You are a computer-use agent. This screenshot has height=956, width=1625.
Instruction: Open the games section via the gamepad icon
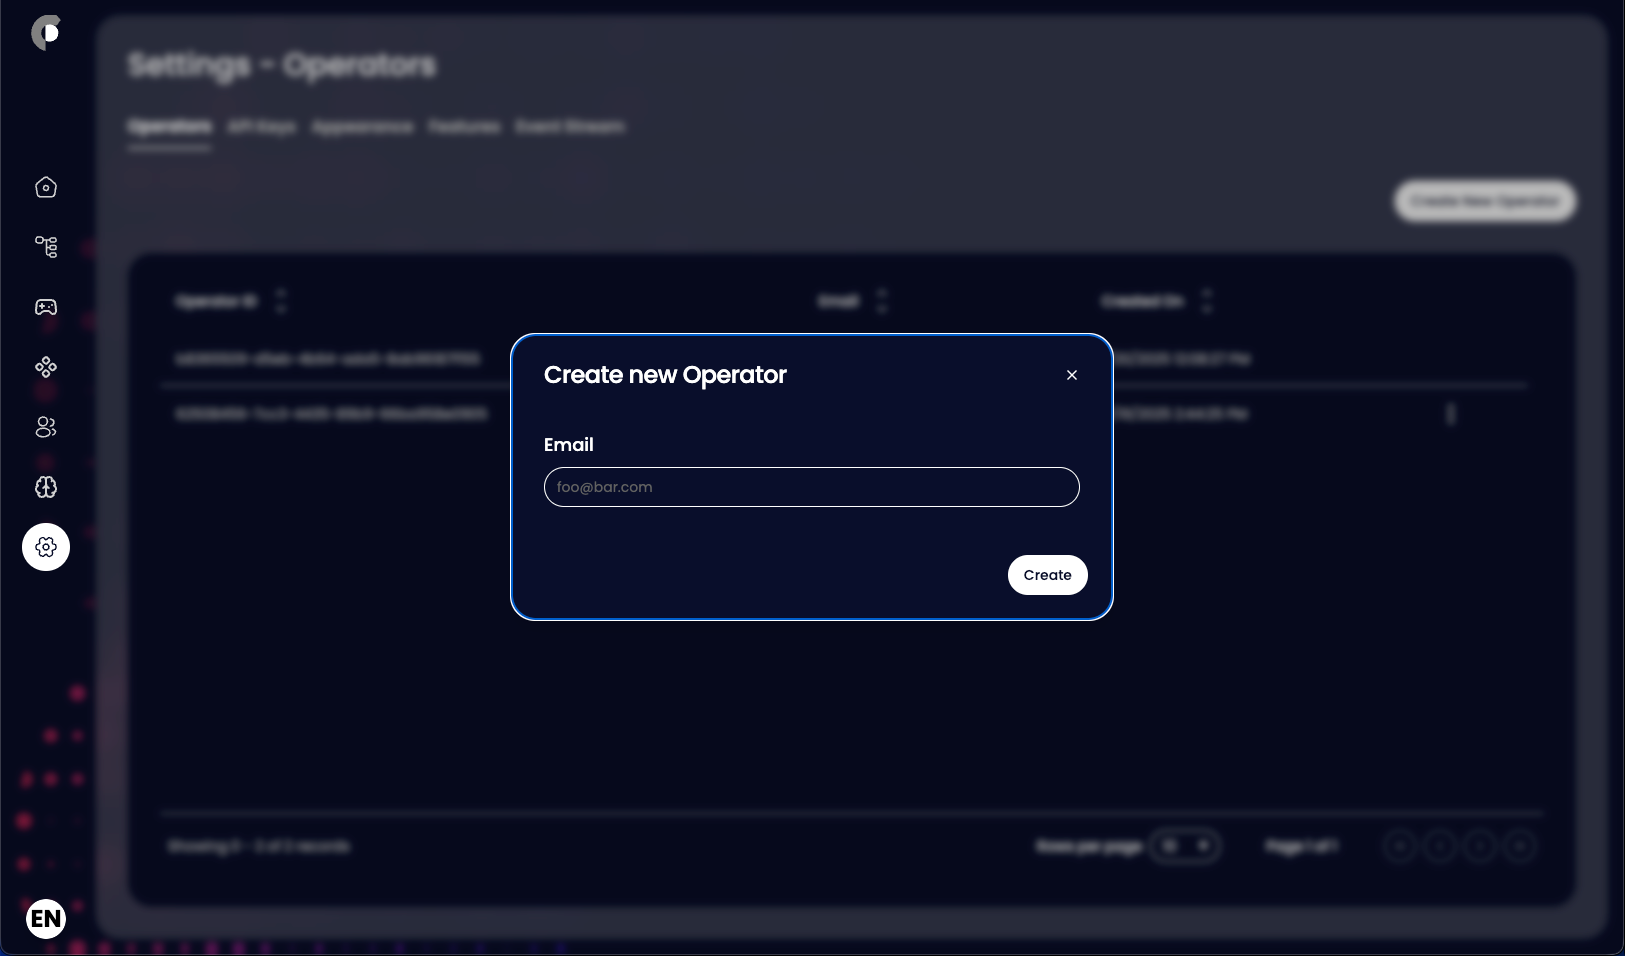pos(45,307)
